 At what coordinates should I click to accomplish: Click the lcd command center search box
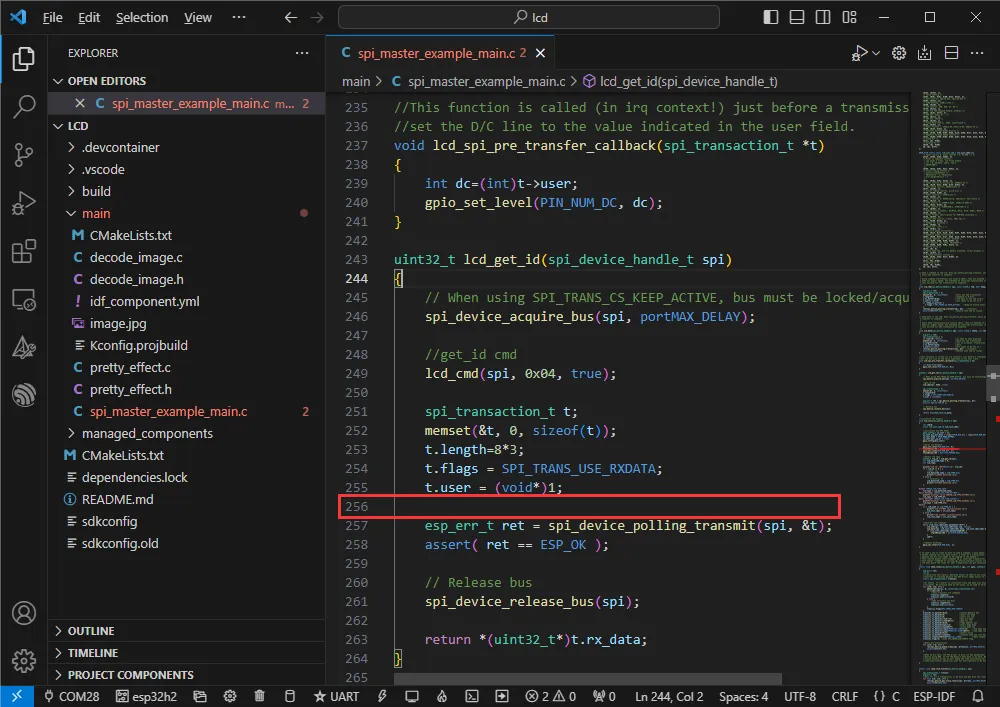coord(529,17)
